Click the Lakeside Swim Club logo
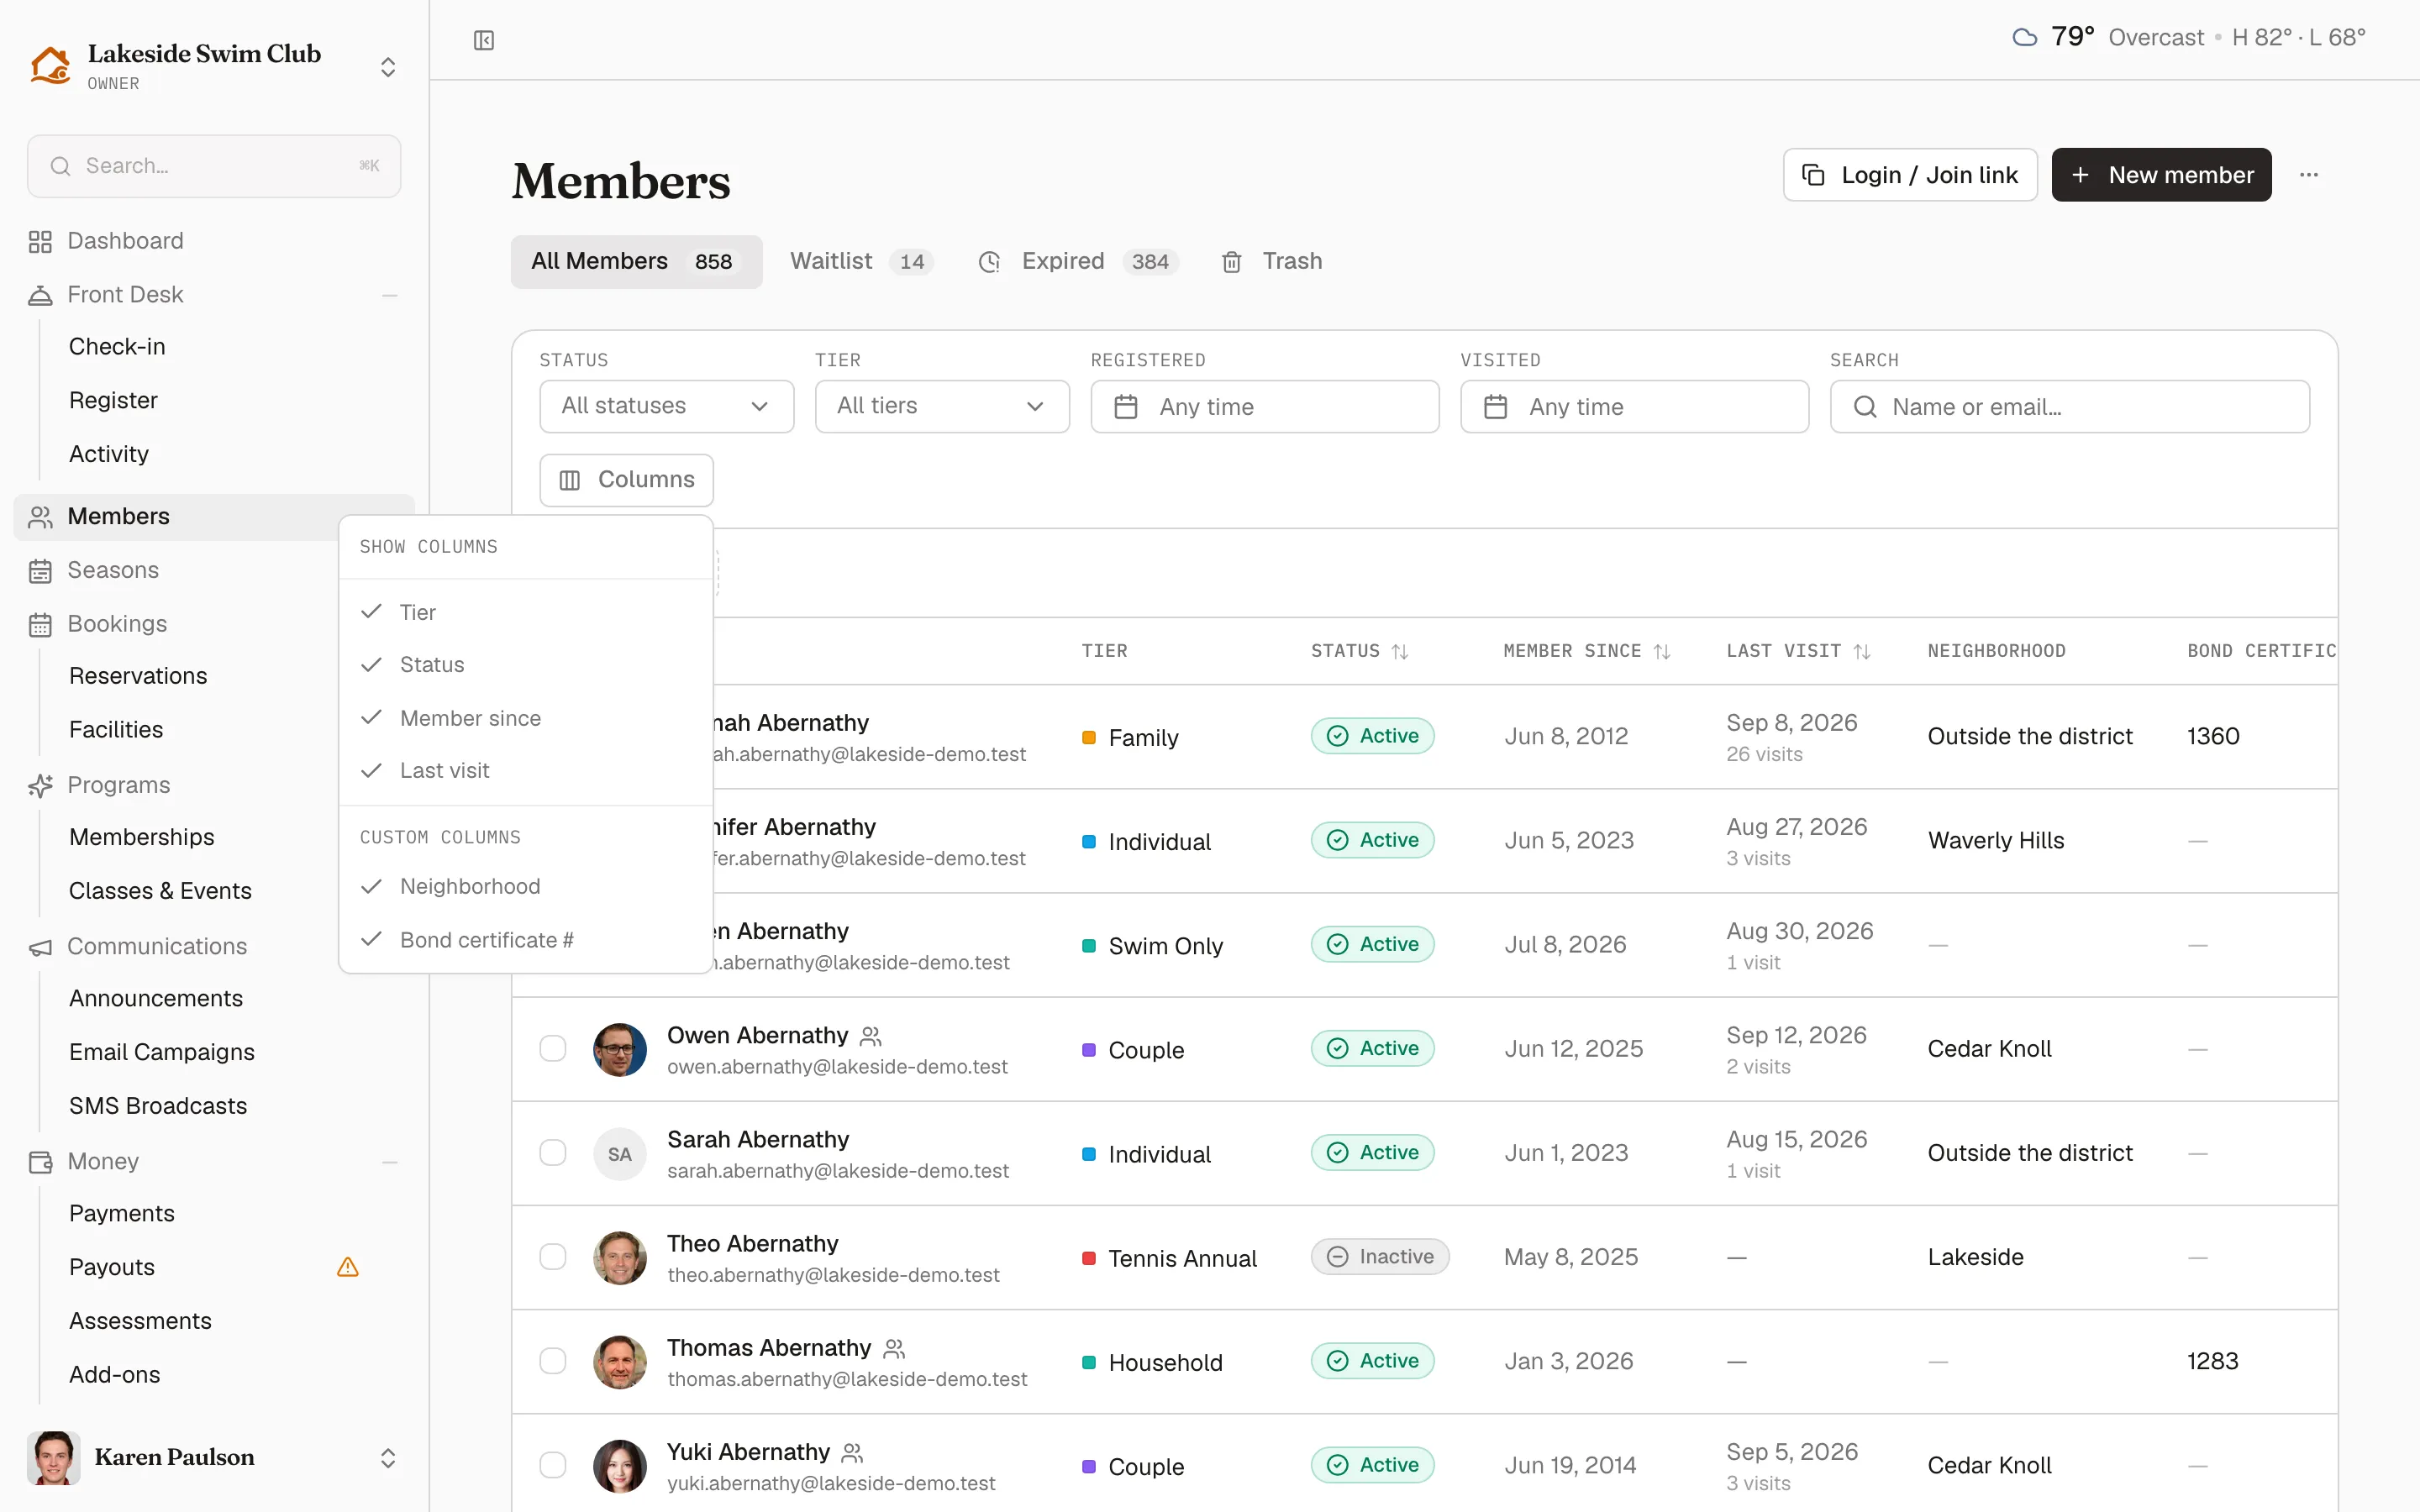Image resolution: width=2420 pixels, height=1512 pixels. tap(50, 66)
